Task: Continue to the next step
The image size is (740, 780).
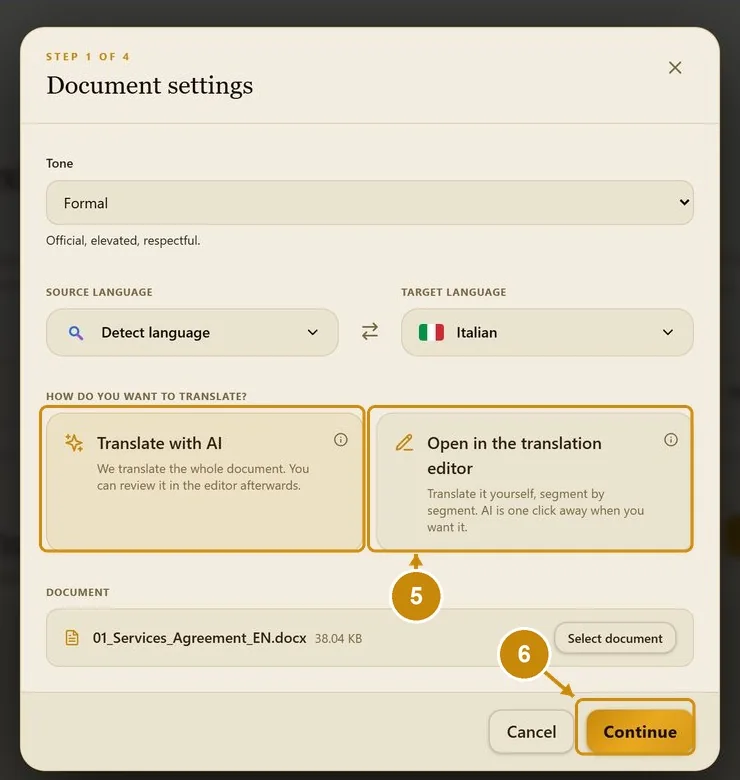Action: (x=640, y=732)
